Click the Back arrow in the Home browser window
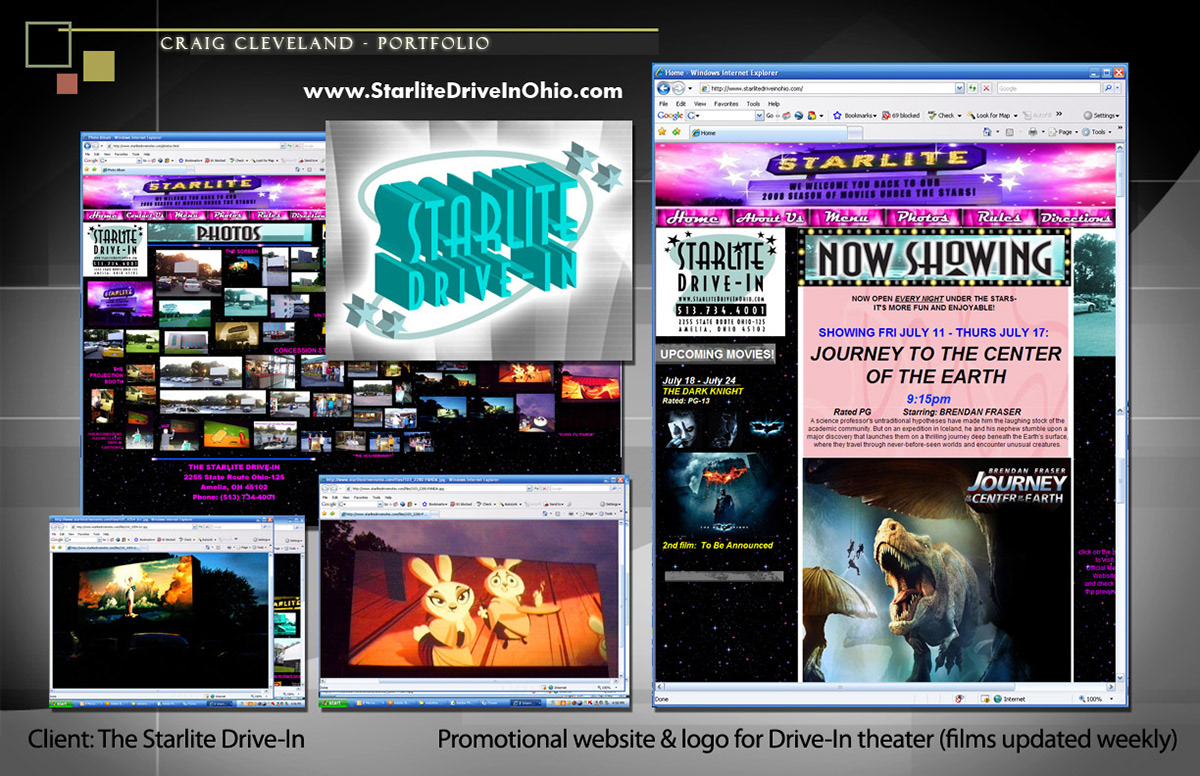 pyautogui.click(x=664, y=89)
